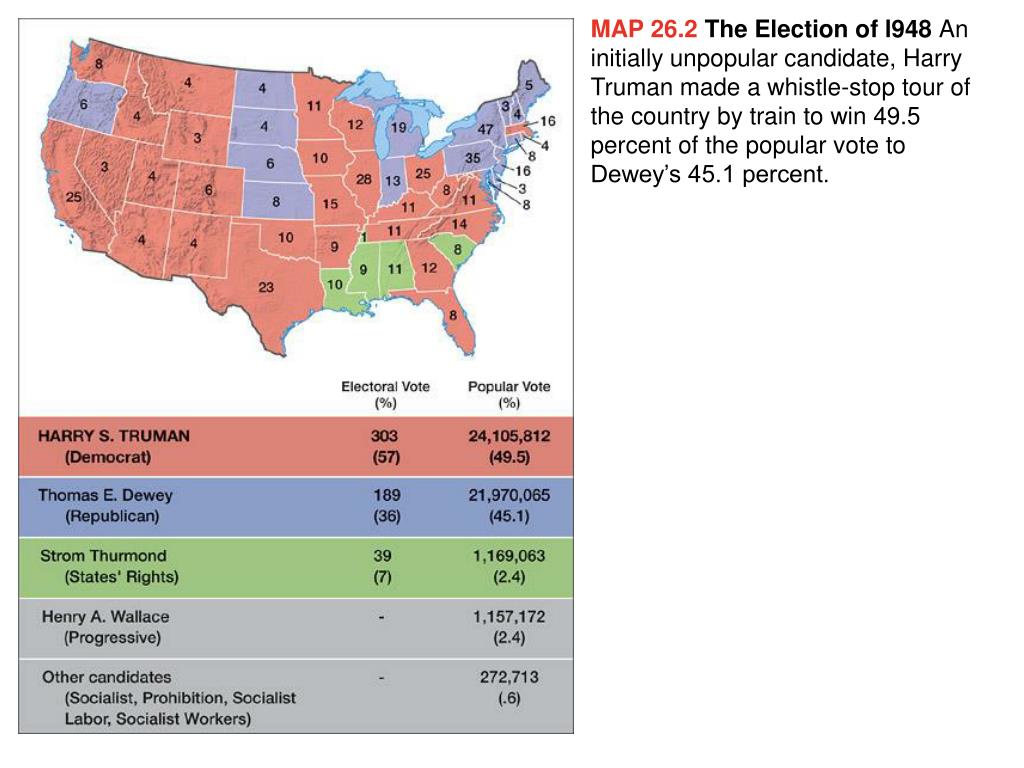Select The Election of 1948 title
The height and width of the screenshot is (768, 1024).
818,29
